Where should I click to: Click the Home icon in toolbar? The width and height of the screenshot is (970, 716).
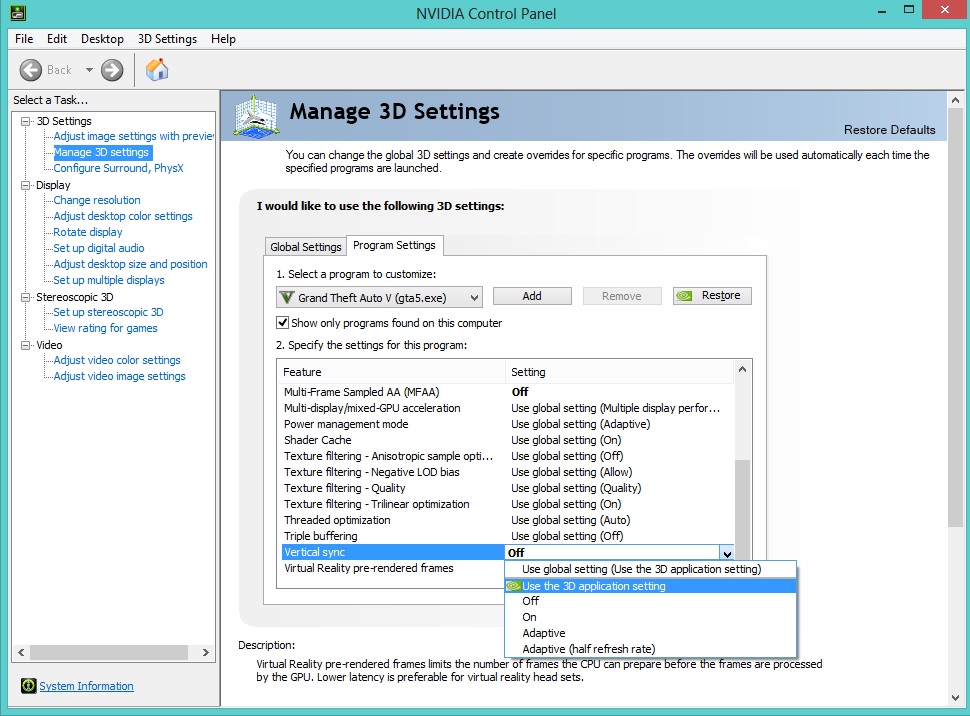click(x=157, y=70)
